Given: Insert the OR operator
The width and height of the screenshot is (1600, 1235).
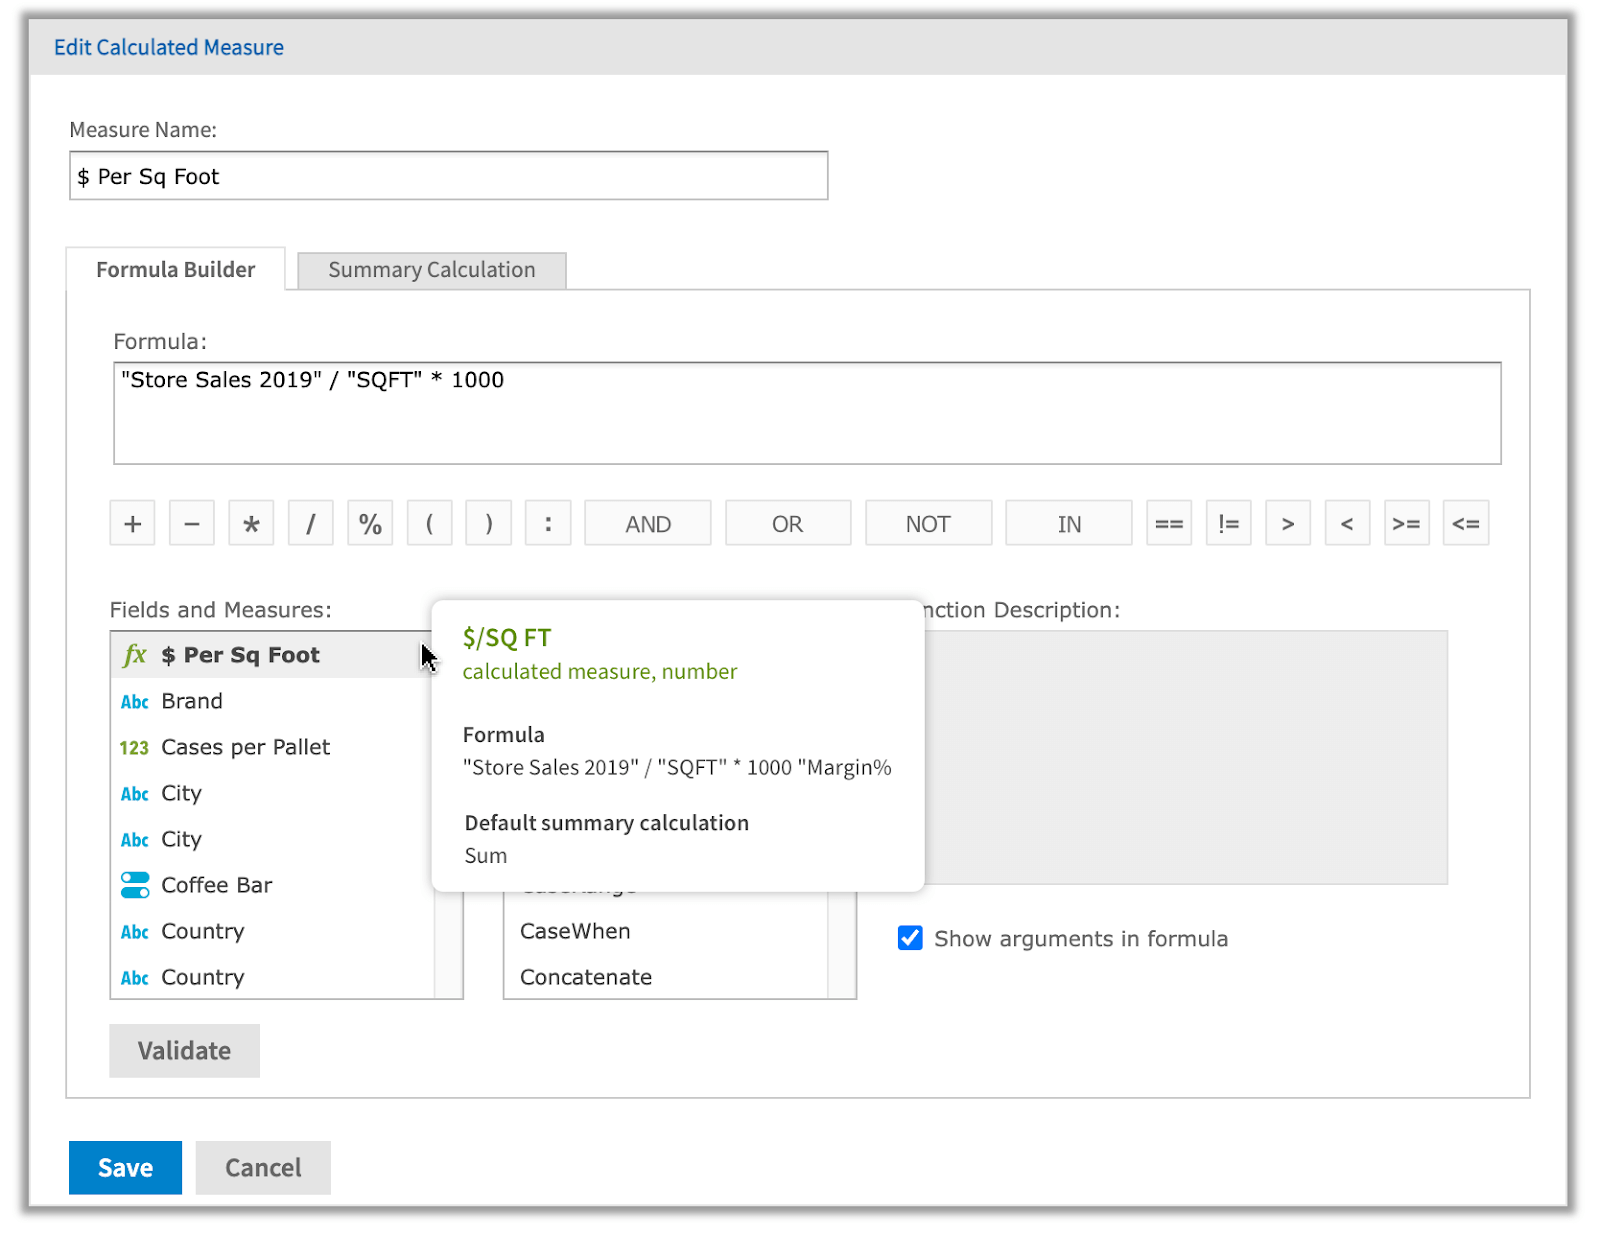Looking at the screenshot, I should [x=788, y=523].
